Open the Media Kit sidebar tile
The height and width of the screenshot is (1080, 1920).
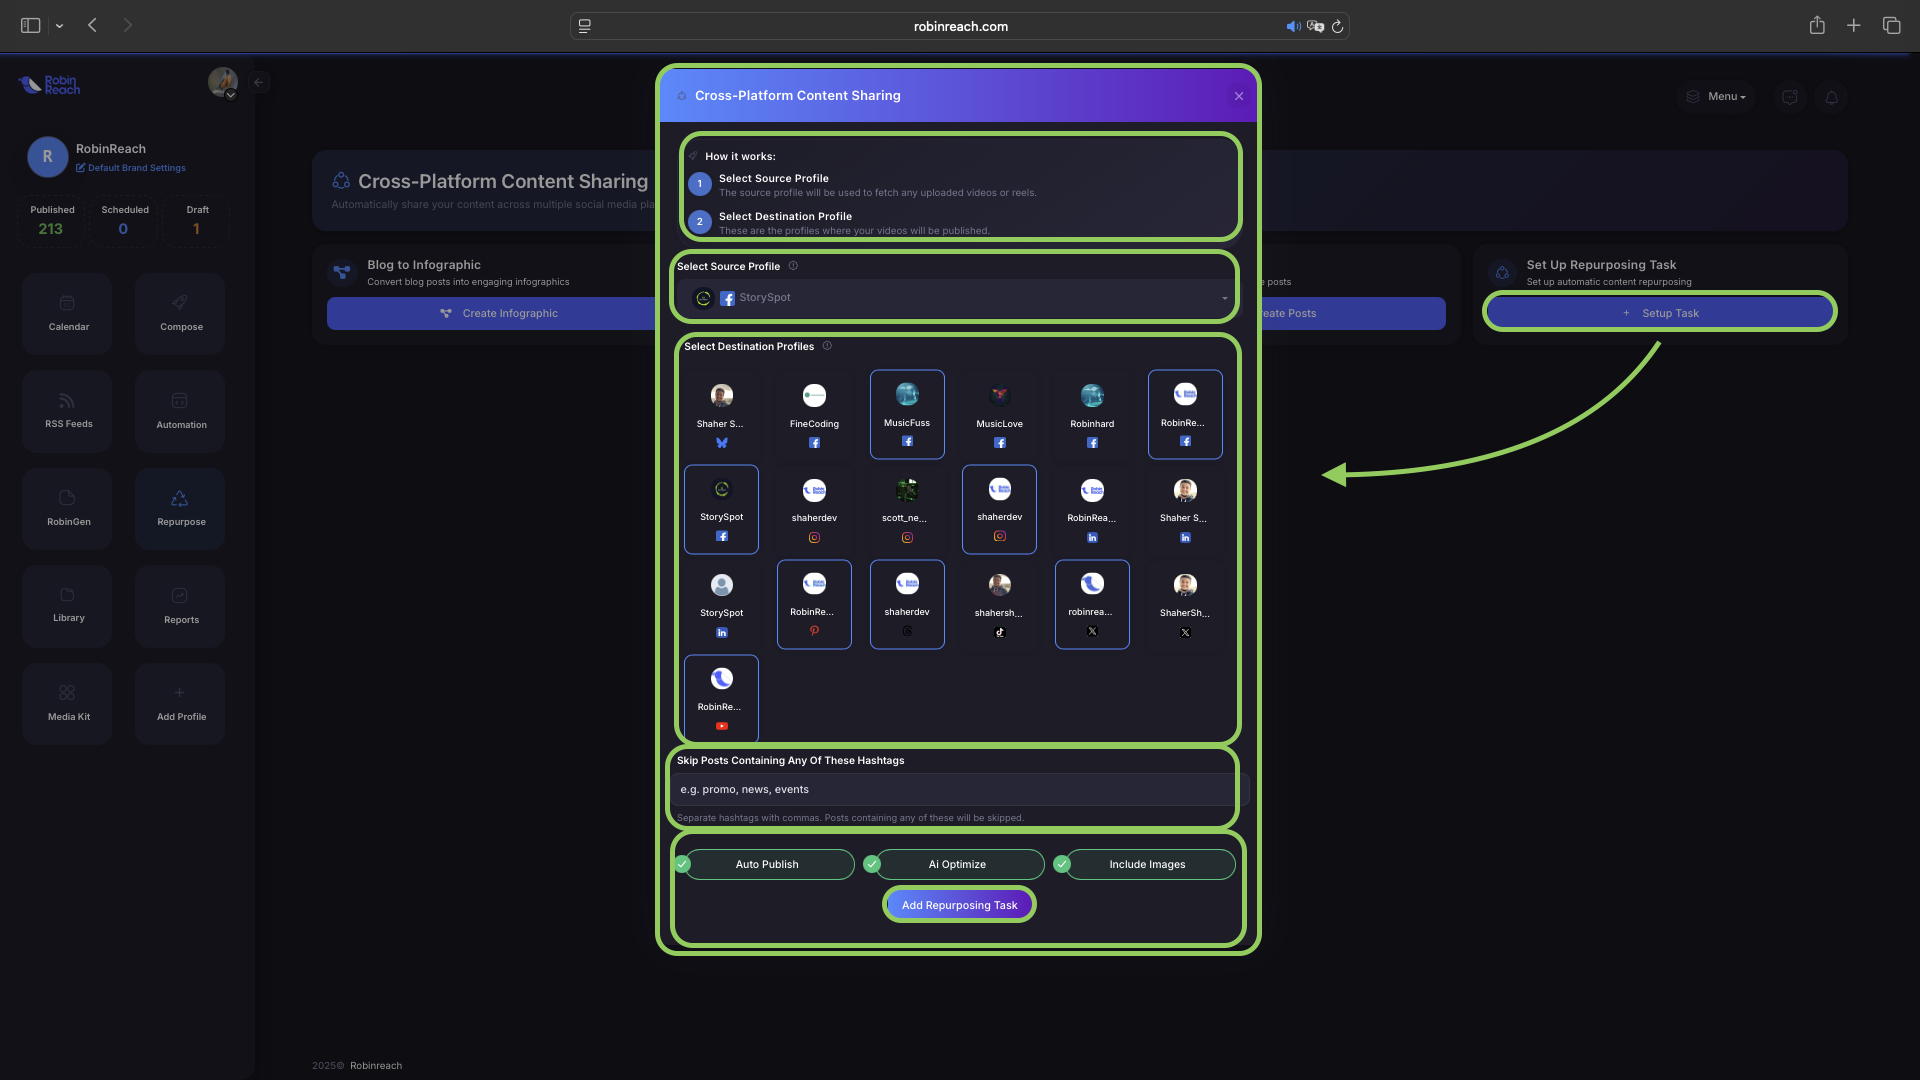(68, 702)
